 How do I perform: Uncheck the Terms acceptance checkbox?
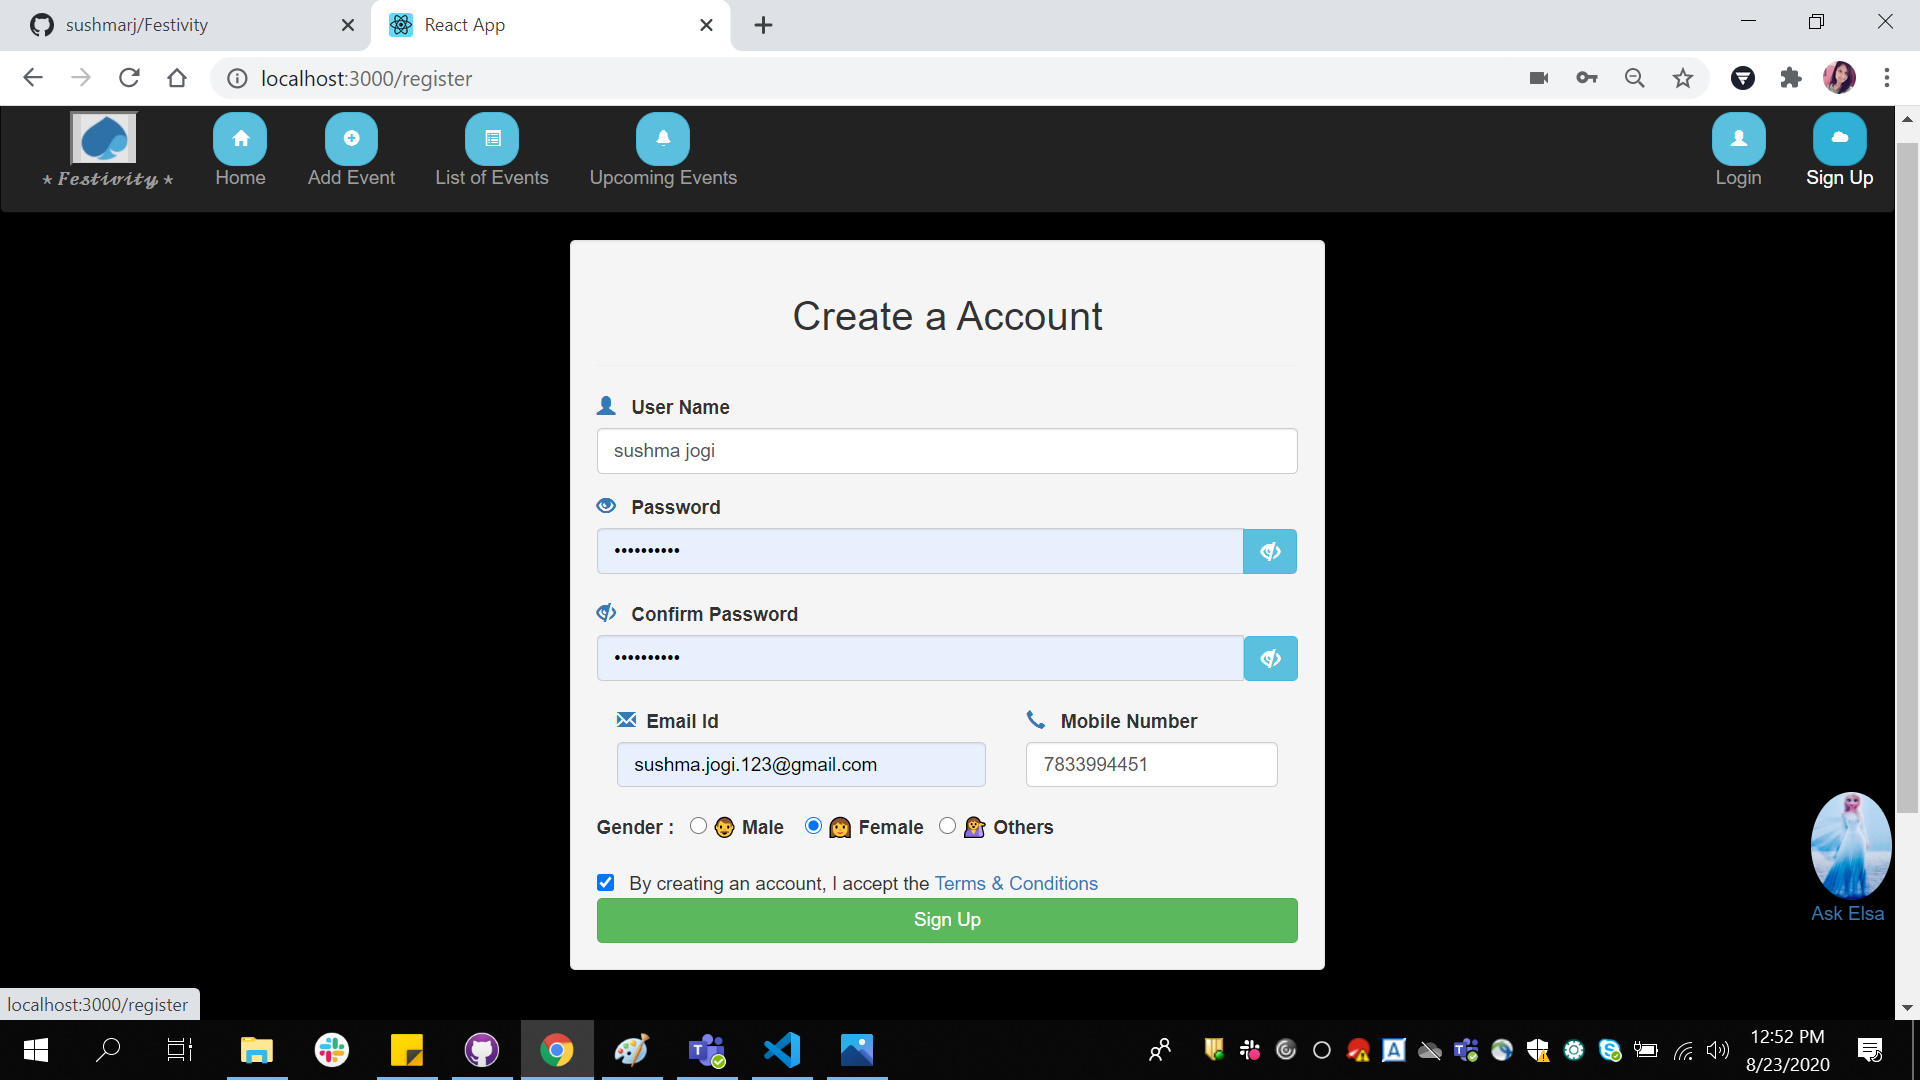tap(605, 882)
